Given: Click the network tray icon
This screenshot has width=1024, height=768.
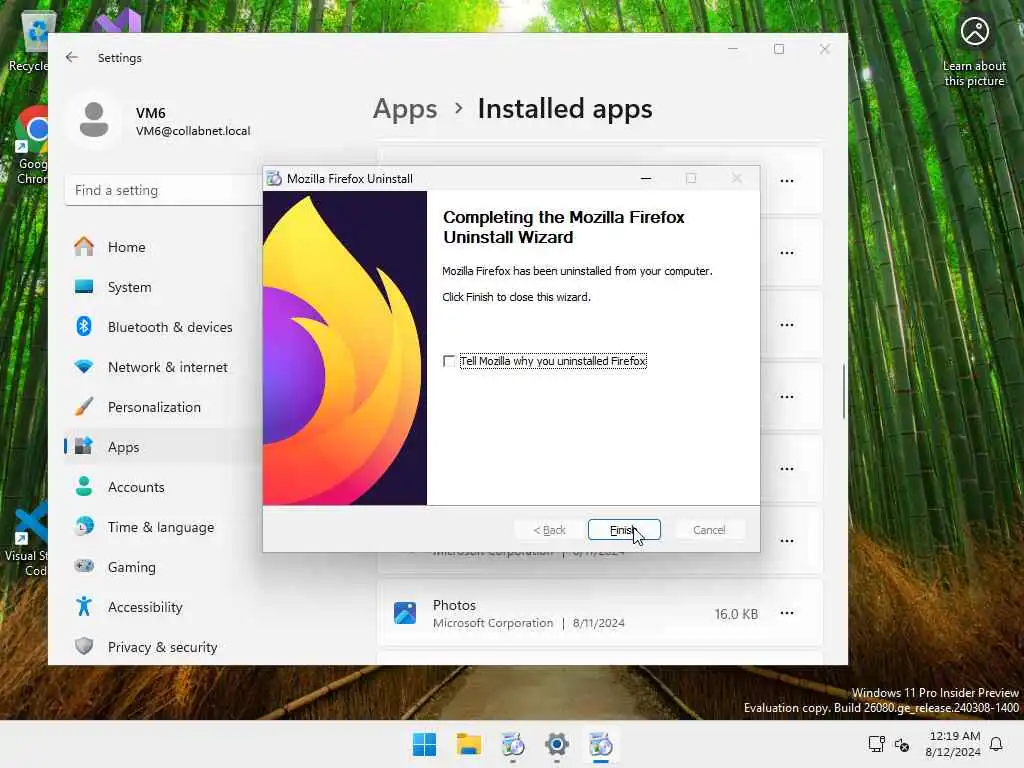Looking at the screenshot, I should point(876,744).
